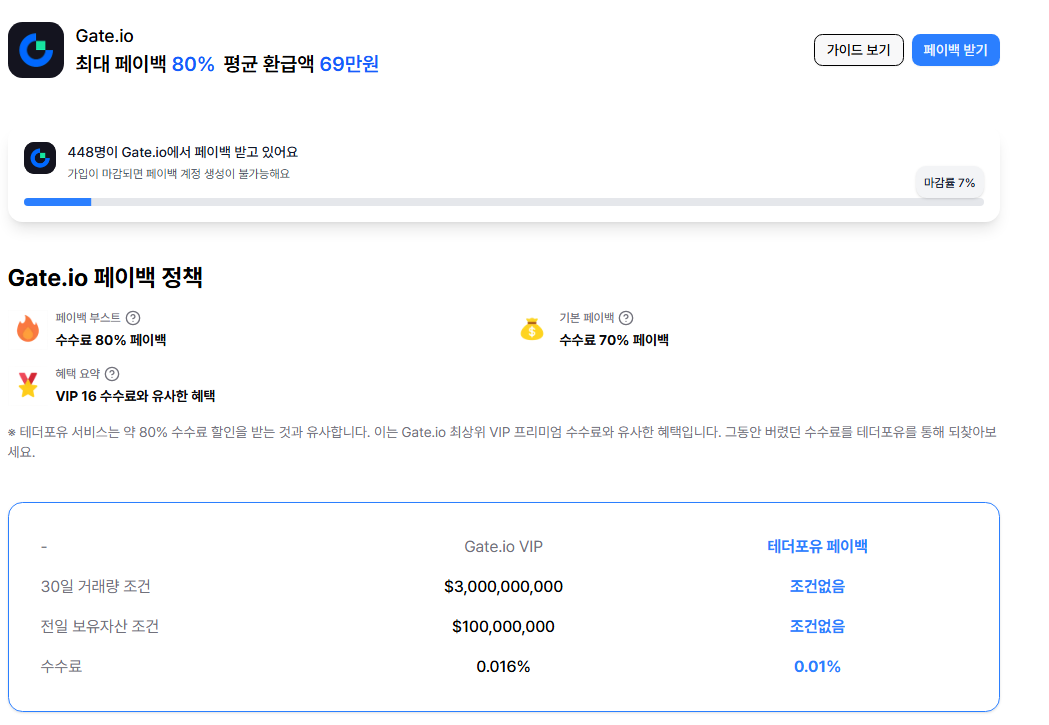The image size is (1049, 725).
Task: Click the 69만원 average refund amount
Action: pos(349,64)
